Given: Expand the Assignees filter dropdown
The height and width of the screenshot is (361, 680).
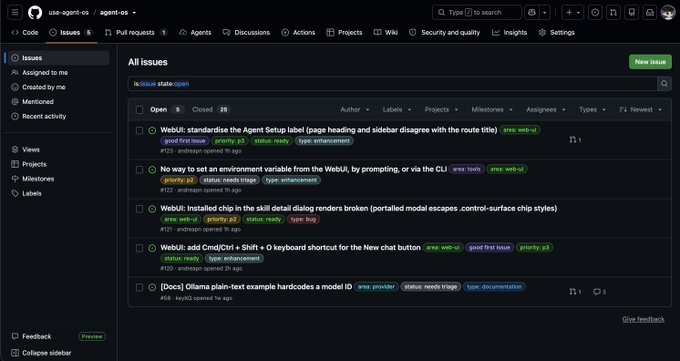Looking at the screenshot, I should pyautogui.click(x=546, y=110).
